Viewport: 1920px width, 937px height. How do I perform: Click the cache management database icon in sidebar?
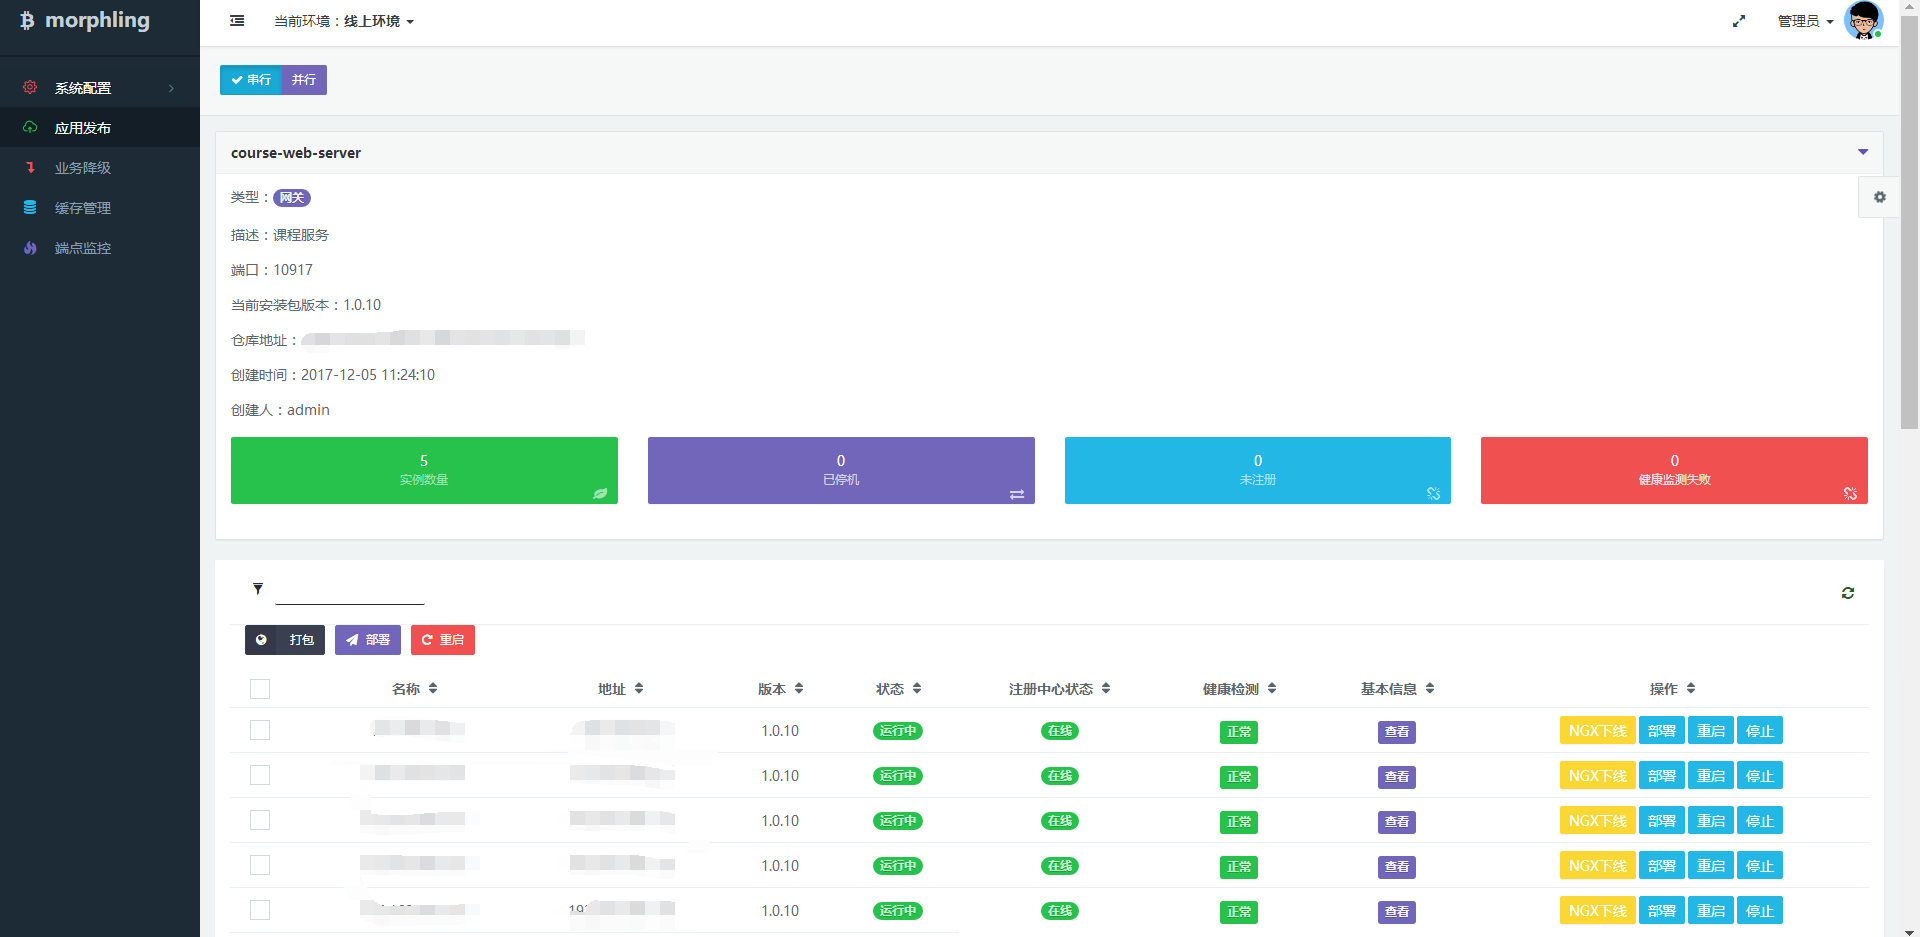pos(30,207)
